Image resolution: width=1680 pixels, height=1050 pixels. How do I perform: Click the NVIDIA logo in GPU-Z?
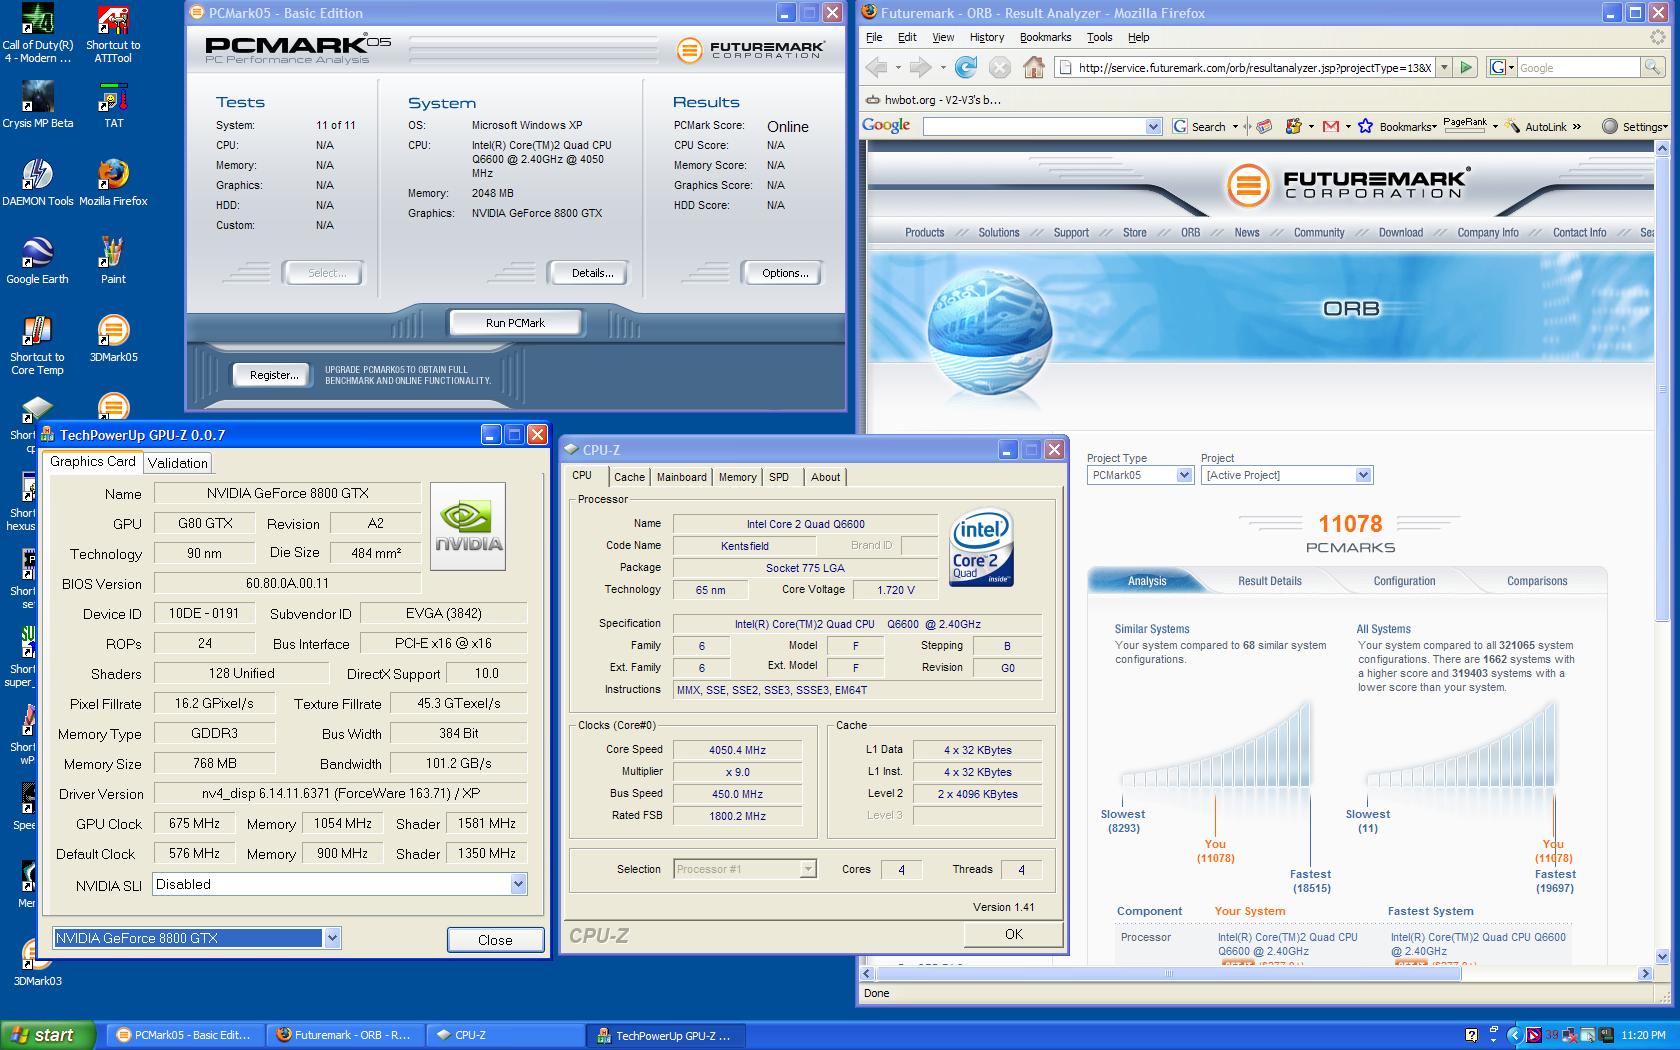tap(467, 527)
